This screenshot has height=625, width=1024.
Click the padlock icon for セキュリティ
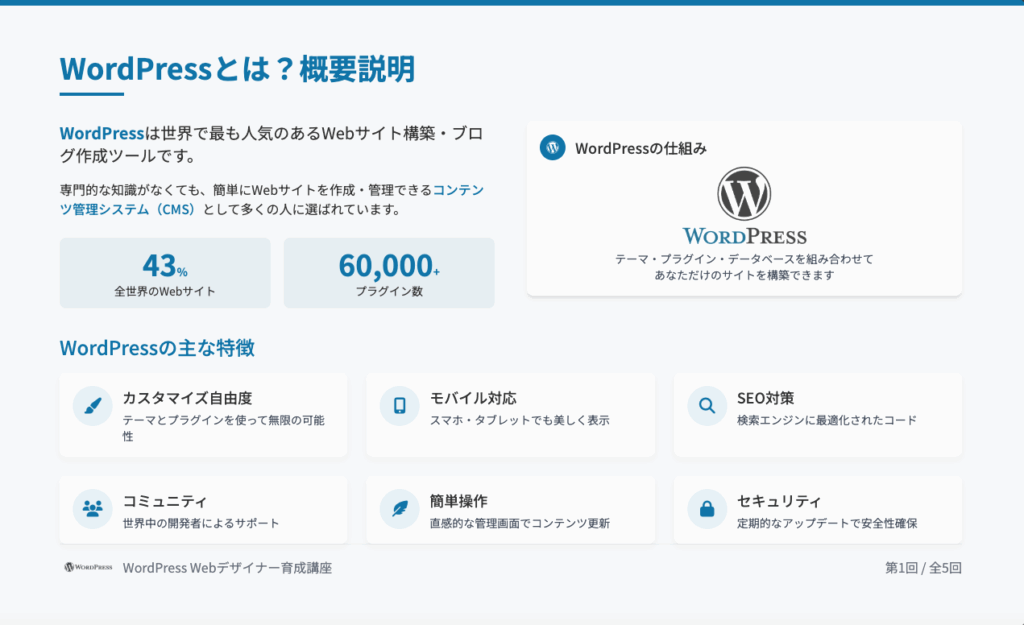click(707, 509)
